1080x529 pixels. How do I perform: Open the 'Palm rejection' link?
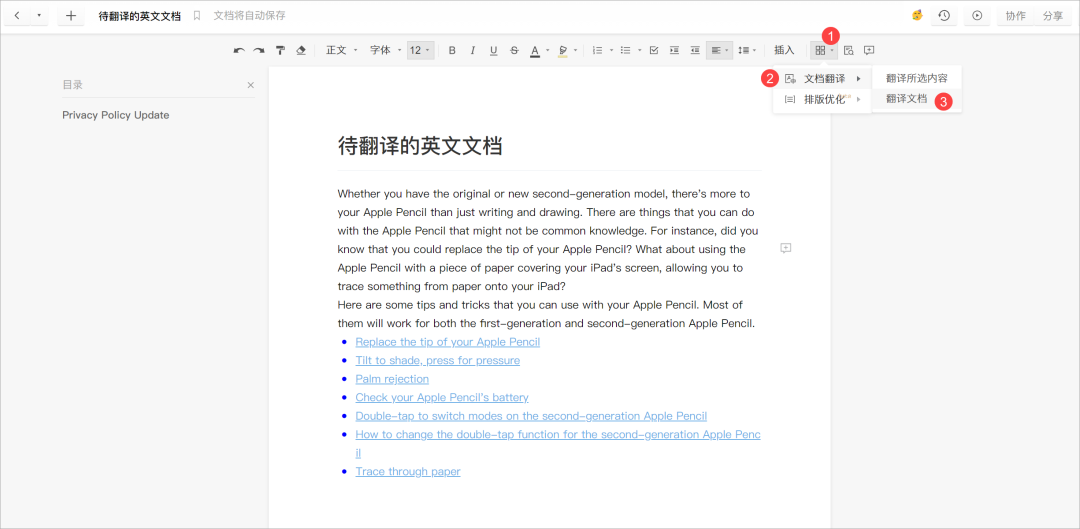click(x=392, y=379)
